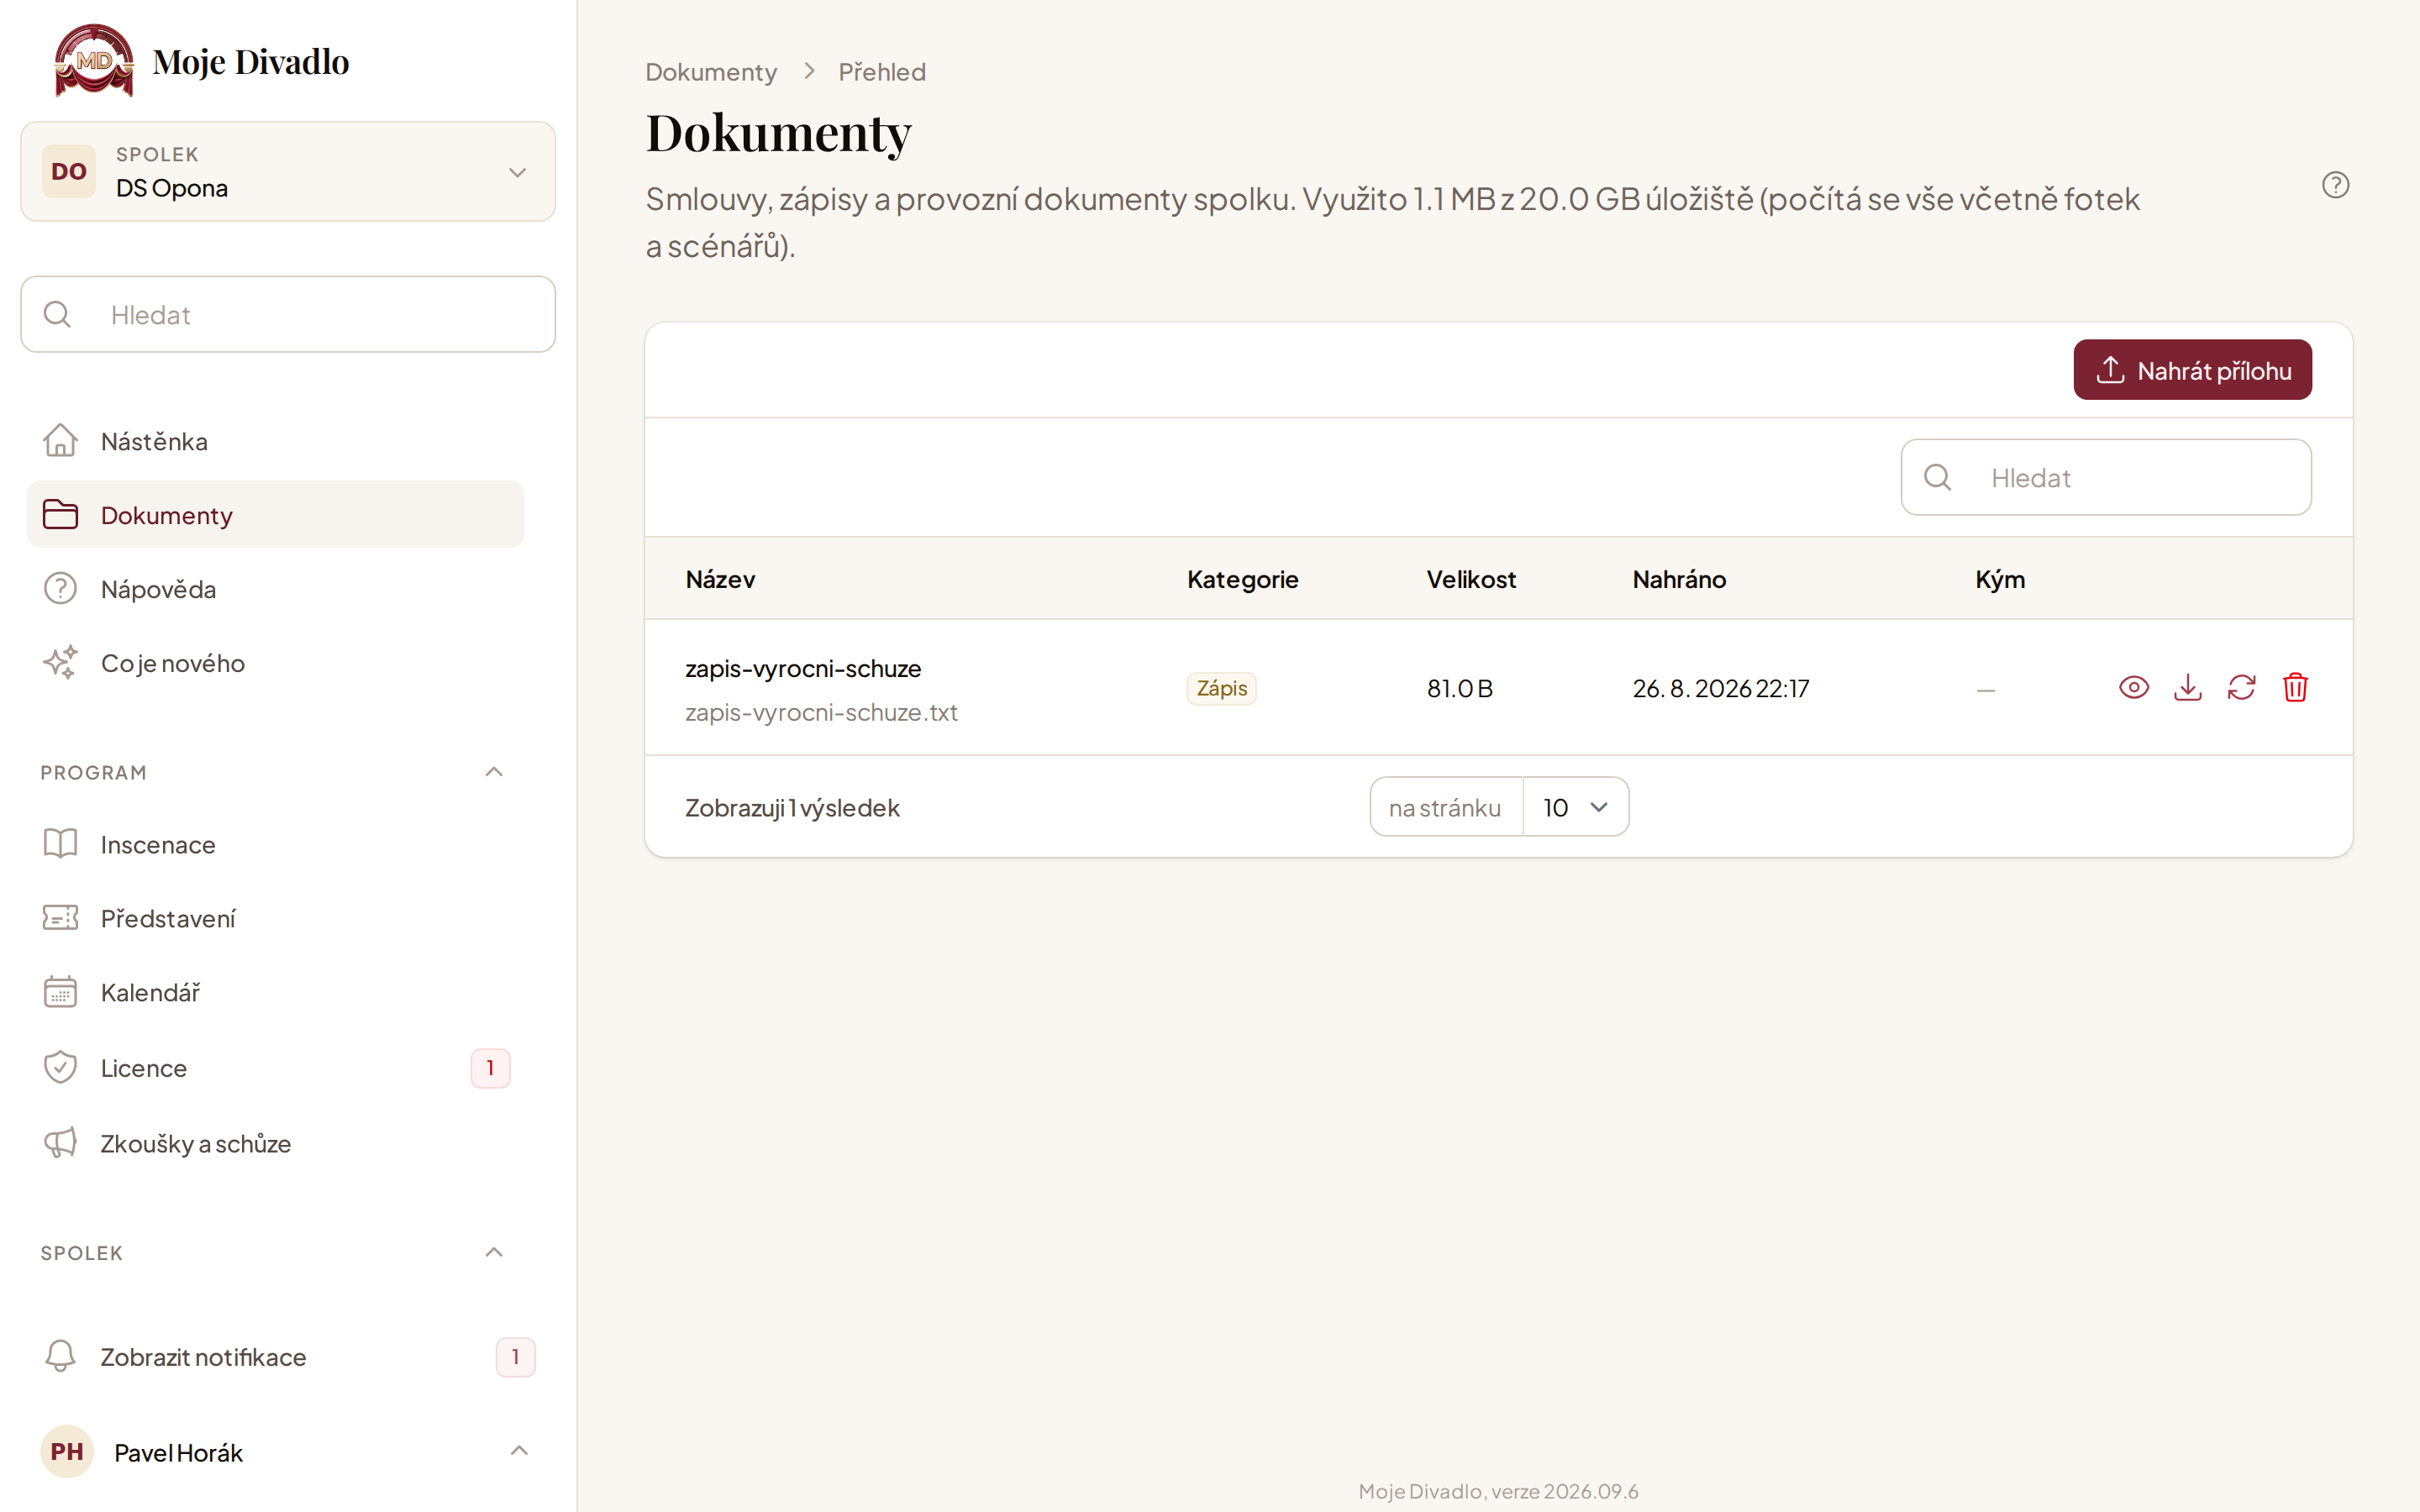Screen dimensions: 2420x1512
Task: Open Představení section
Action: point(275,918)
